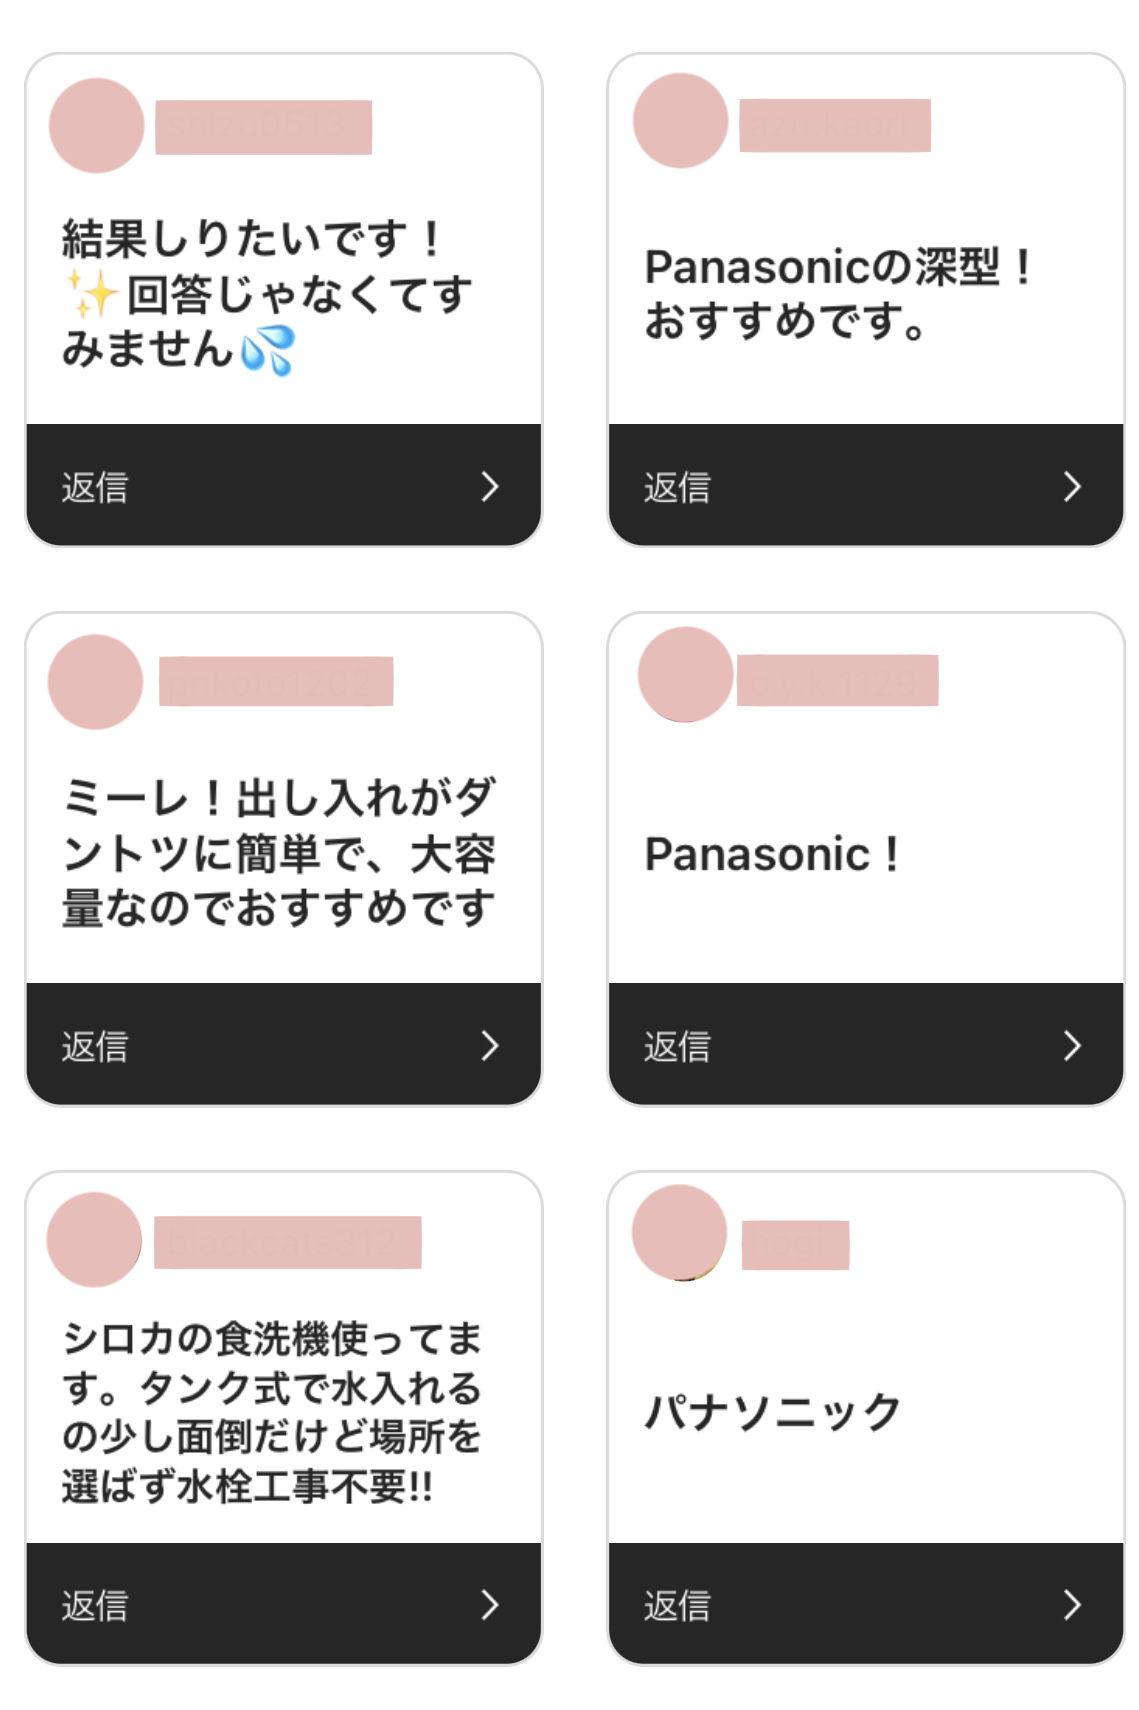Tap the chevron under Panasonicの深型 response
Viewport: 1139px width, 1710px height.
click(x=1072, y=487)
